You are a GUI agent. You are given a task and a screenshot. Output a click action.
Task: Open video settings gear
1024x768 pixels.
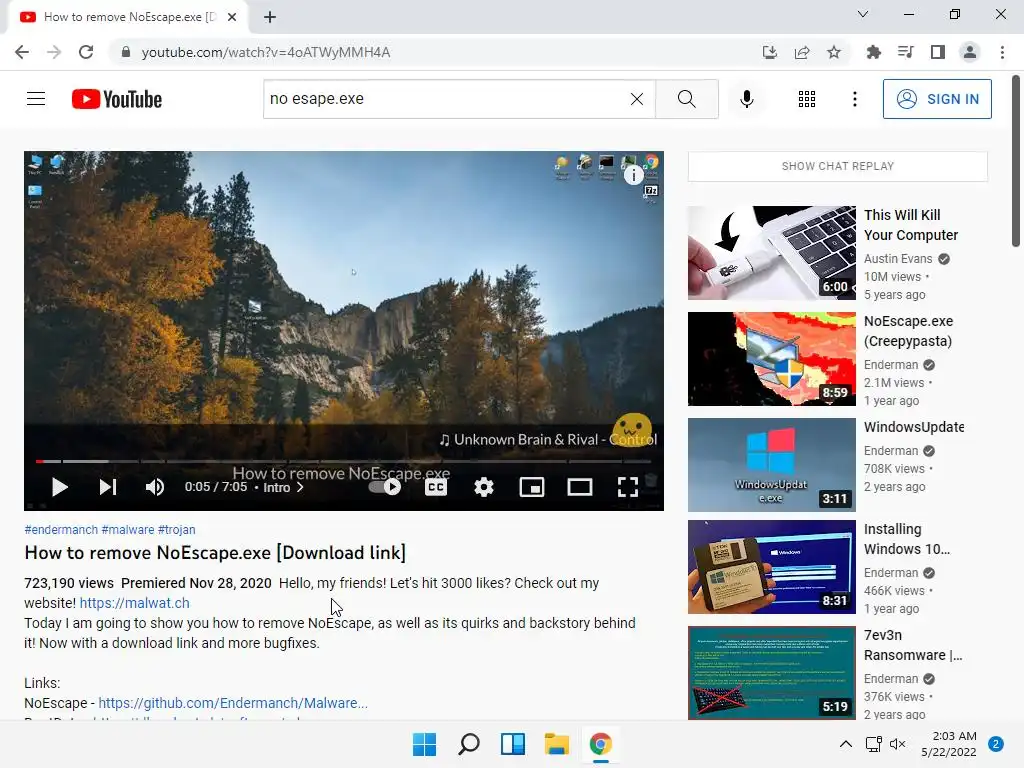click(484, 487)
